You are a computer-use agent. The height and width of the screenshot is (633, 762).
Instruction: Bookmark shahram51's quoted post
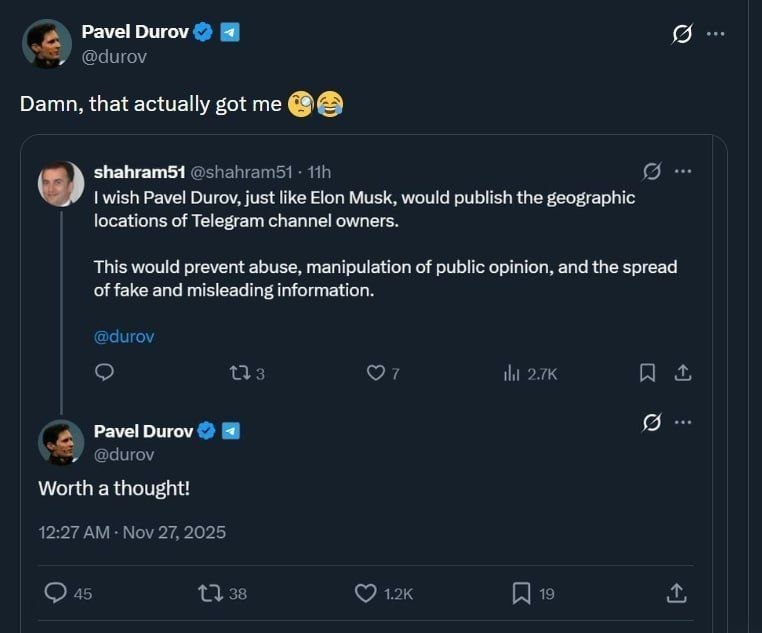coord(647,373)
